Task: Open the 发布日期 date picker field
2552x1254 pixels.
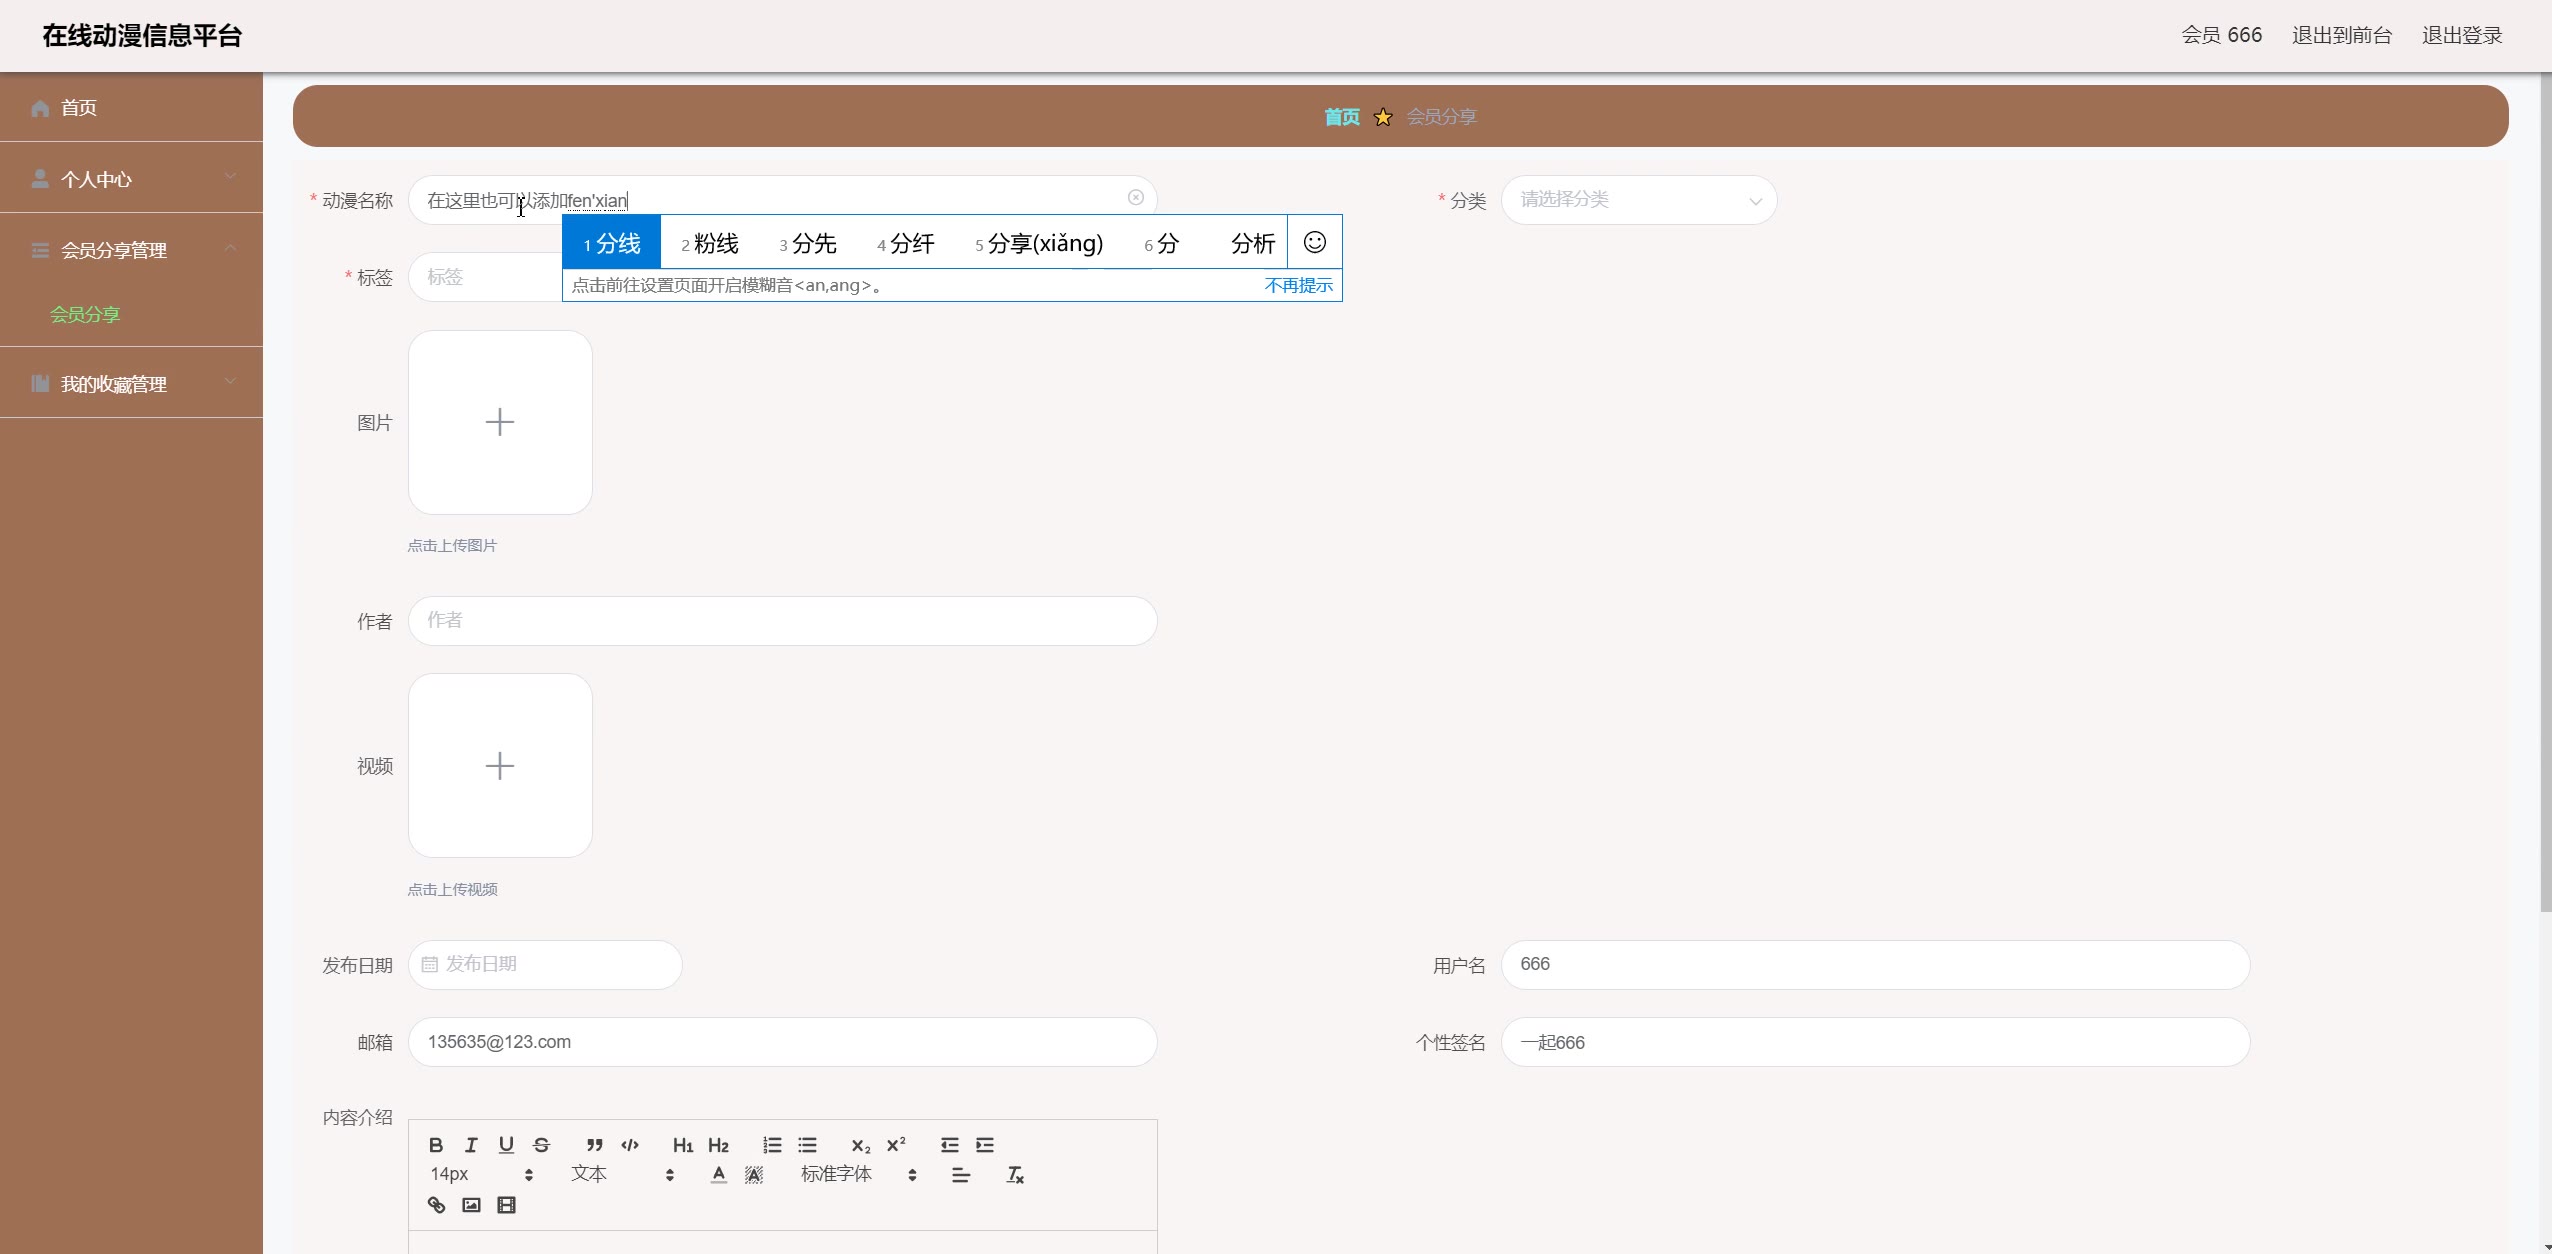Action: click(x=545, y=965)
